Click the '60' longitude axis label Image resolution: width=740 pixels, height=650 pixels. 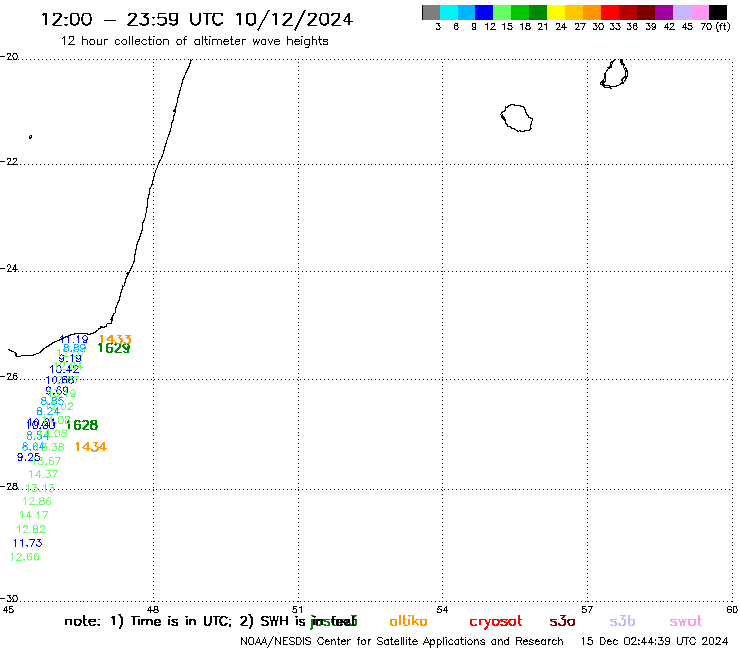point(732,609)
